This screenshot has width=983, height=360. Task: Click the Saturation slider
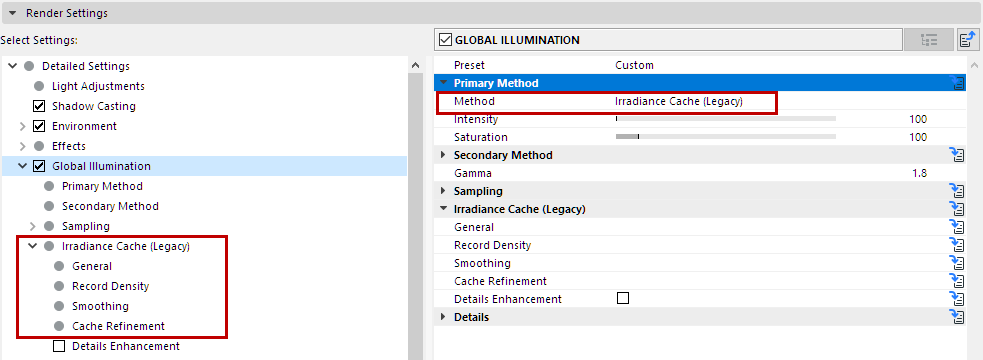pos(726,137)
